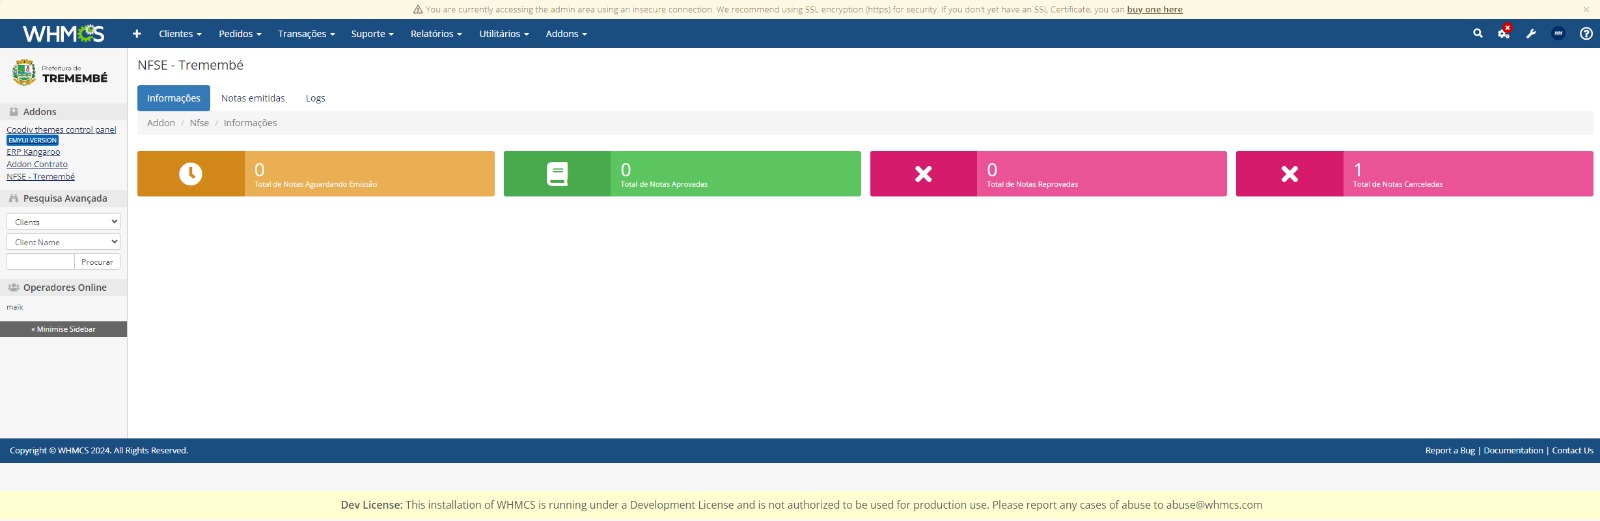Click the book icon on approved notes card

557,174
